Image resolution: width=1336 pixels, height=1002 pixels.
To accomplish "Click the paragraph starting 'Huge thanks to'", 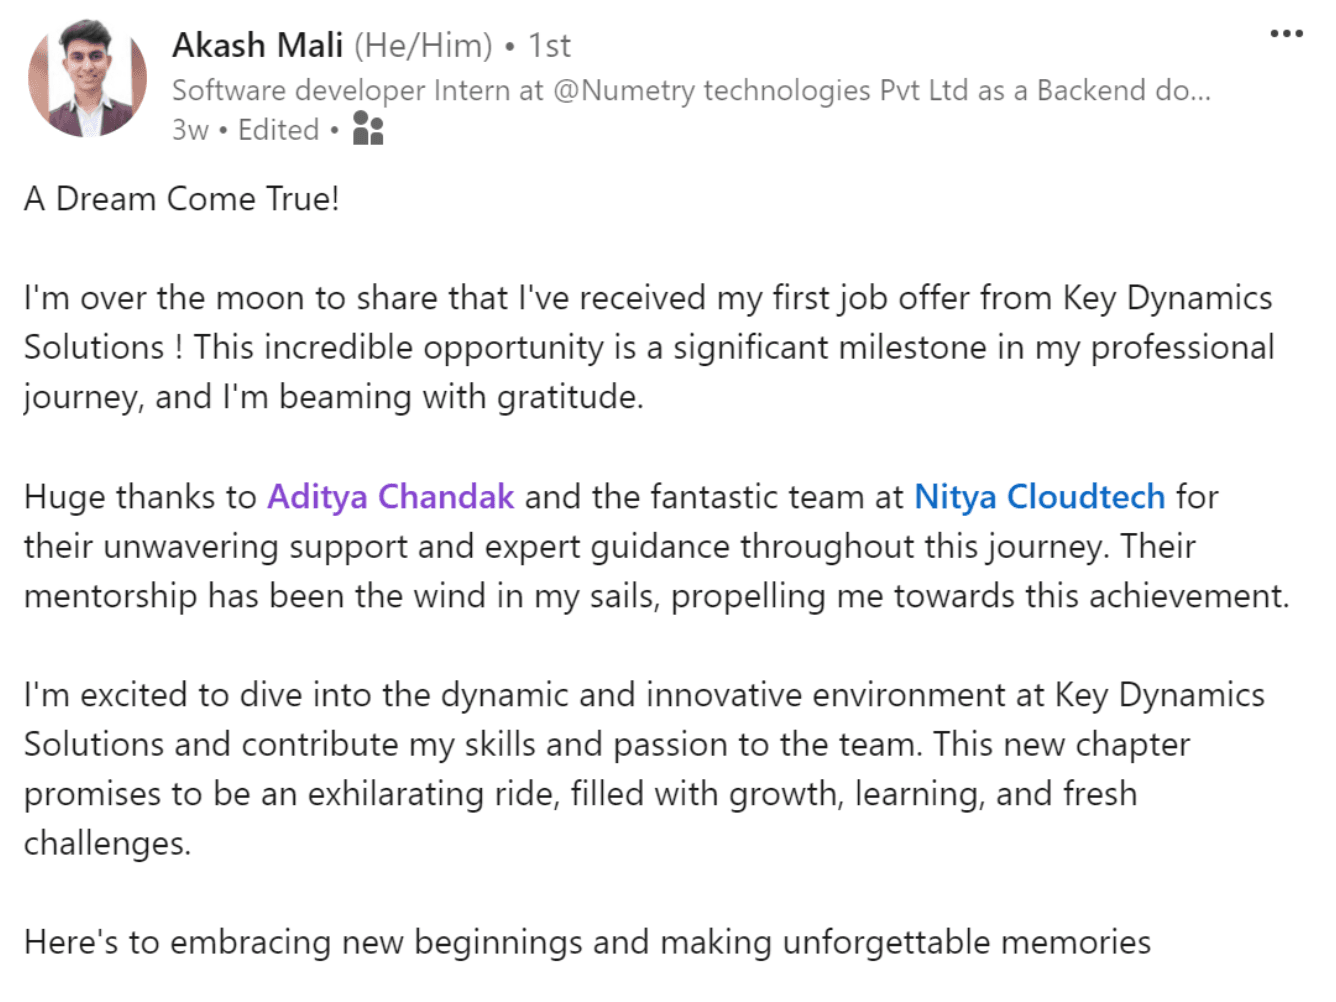I will (400, 546).
